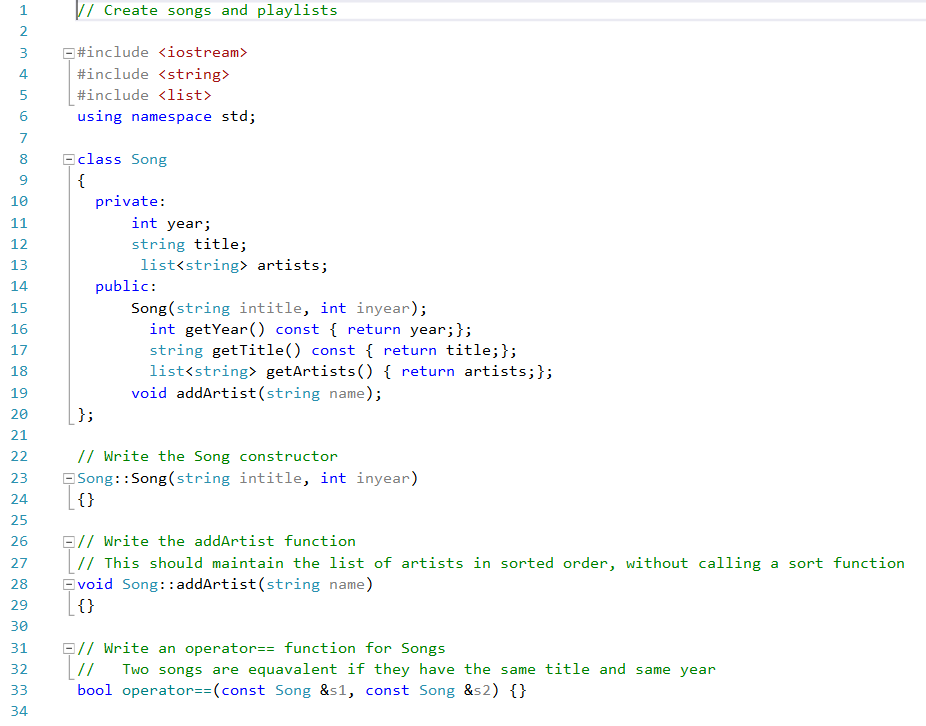Fold the addArtist function definition

pyautogui.click(x=68, y=584)
